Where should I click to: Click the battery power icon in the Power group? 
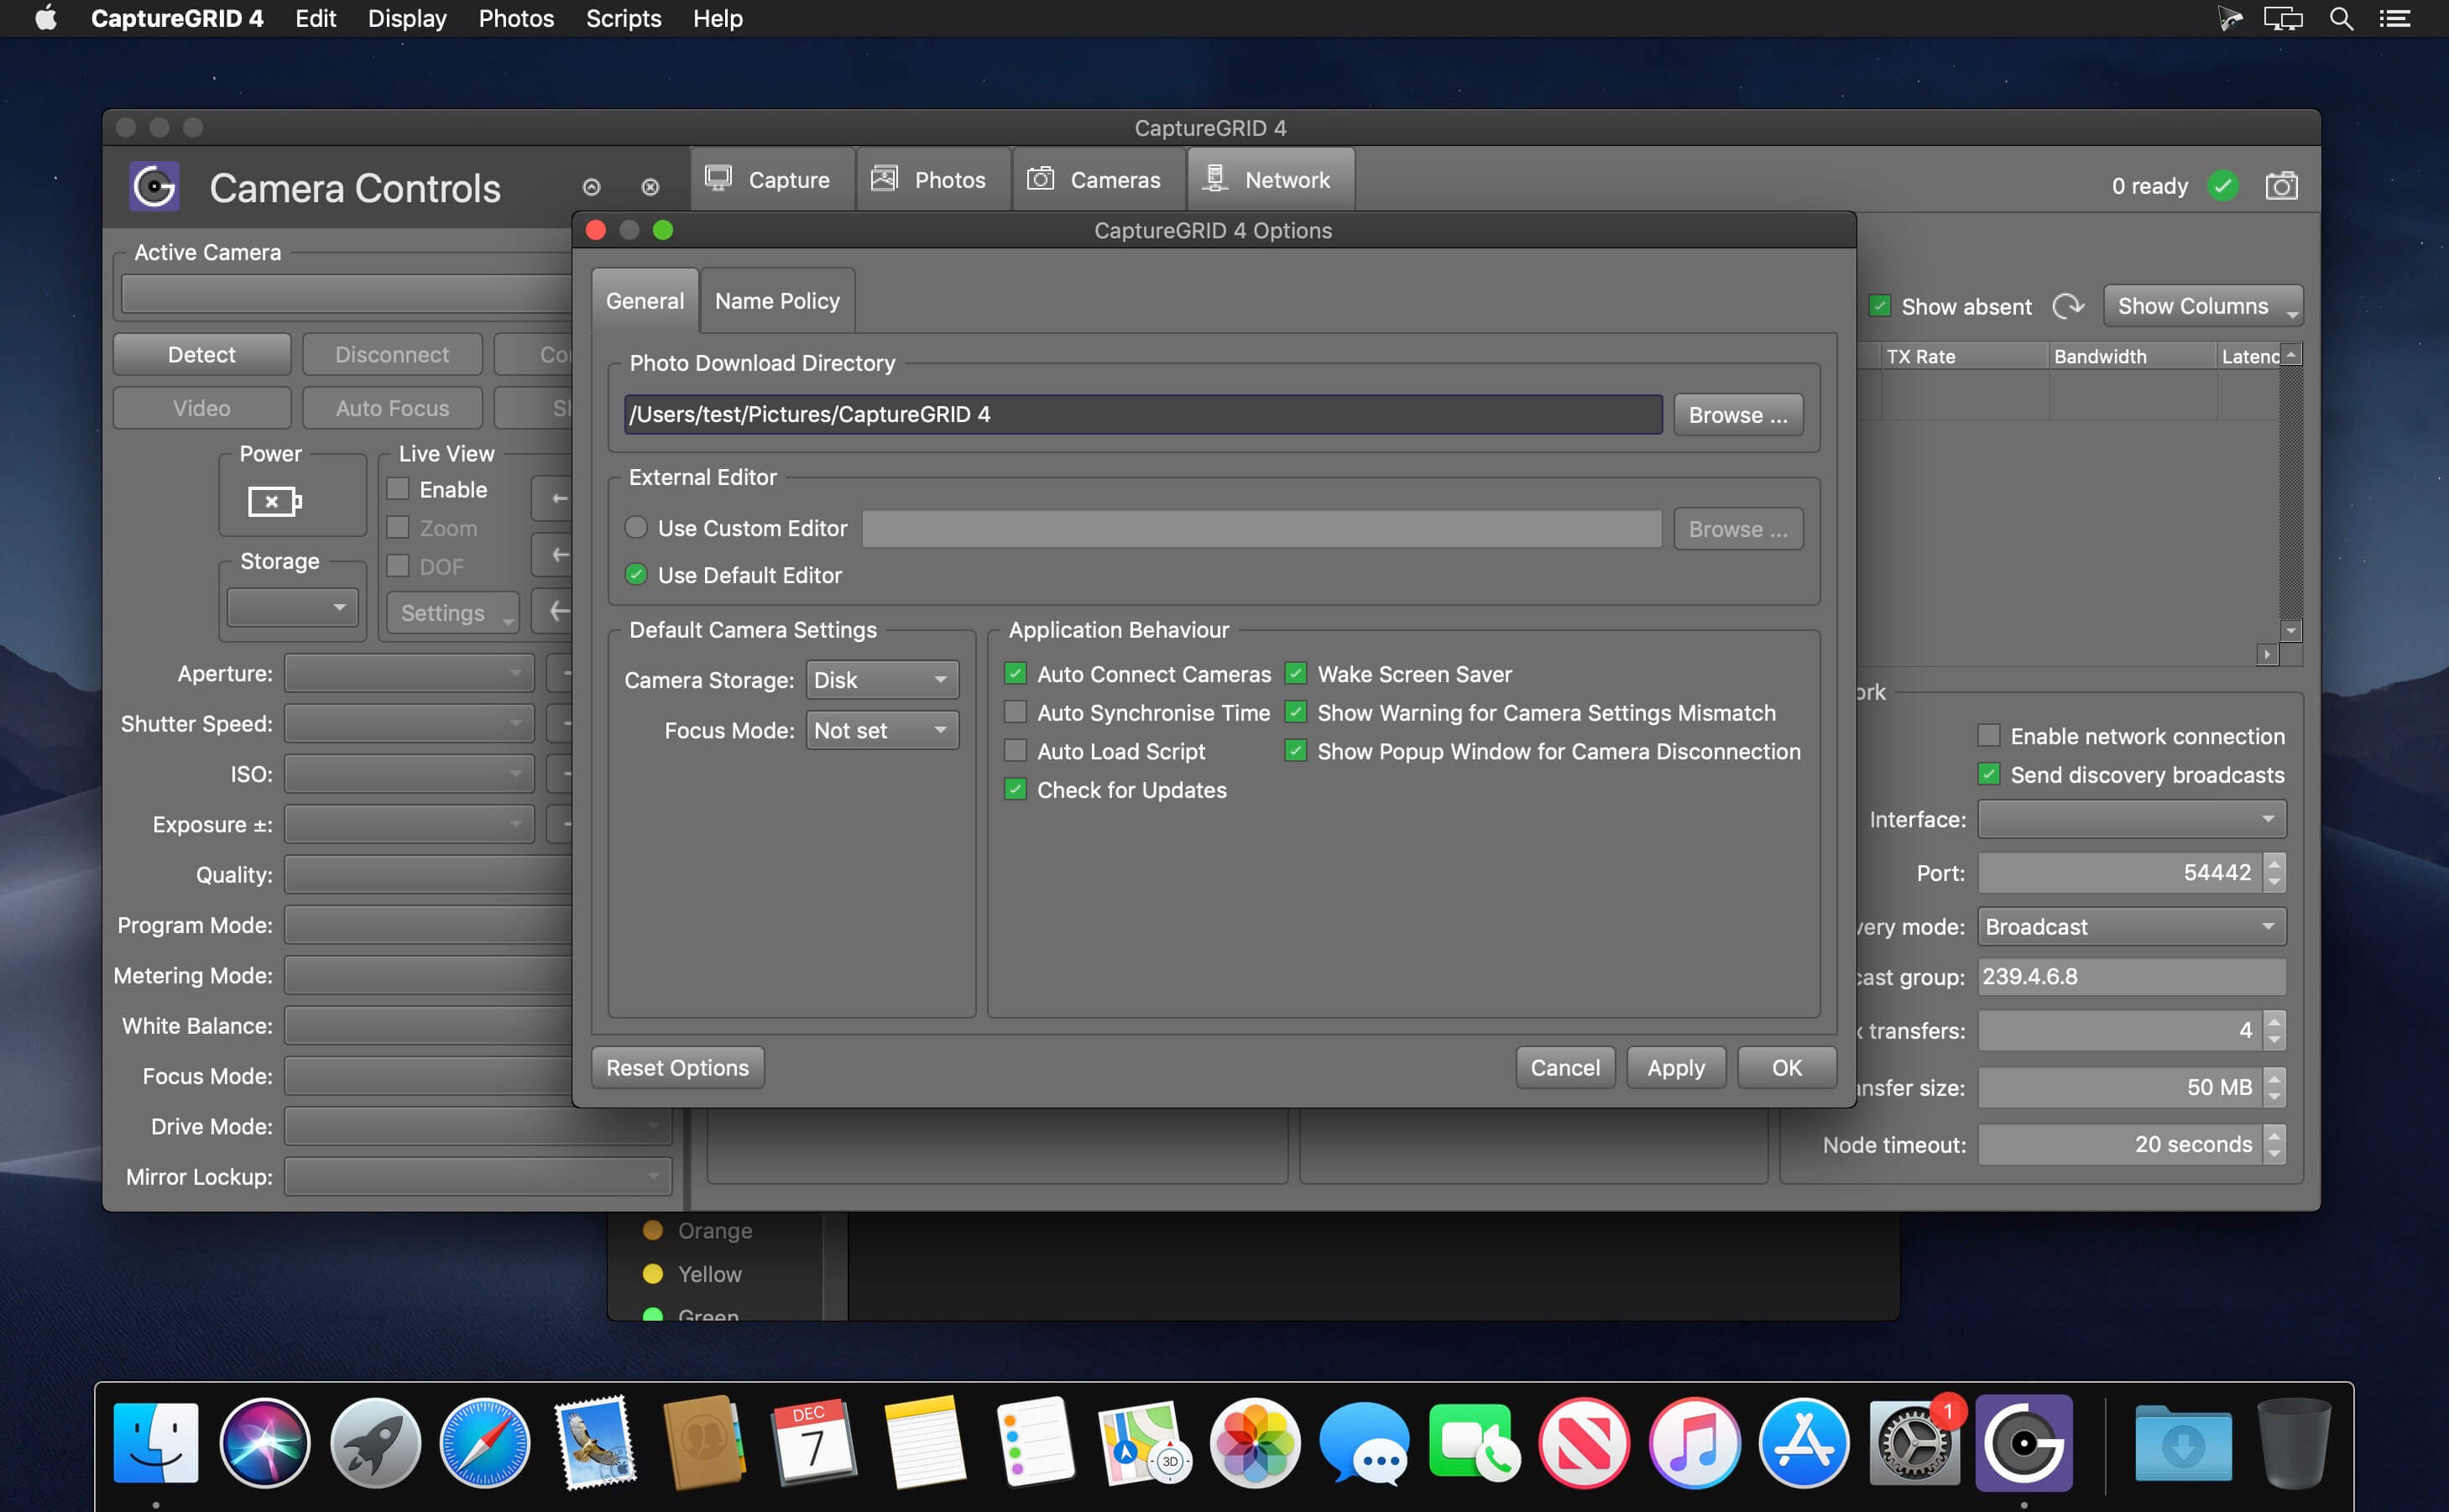tap(275, 501)
